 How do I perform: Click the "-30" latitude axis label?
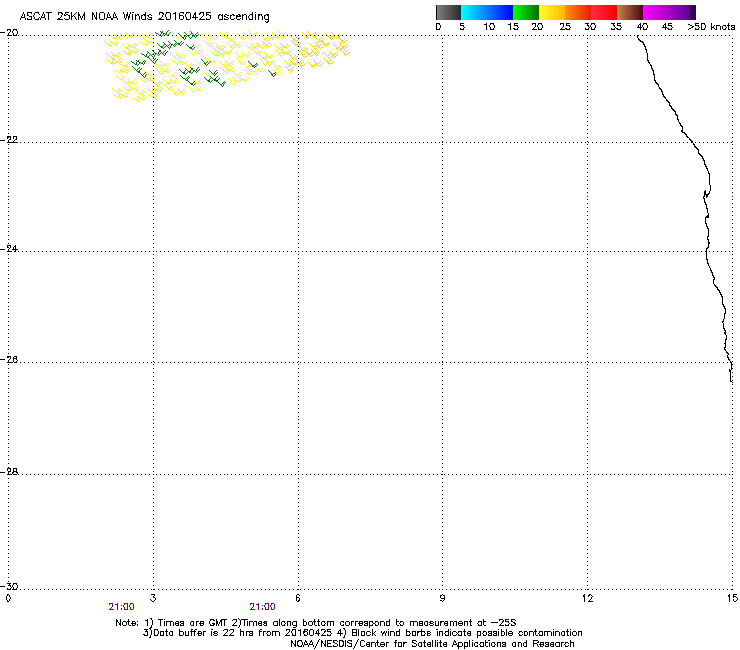click(9, 586)
